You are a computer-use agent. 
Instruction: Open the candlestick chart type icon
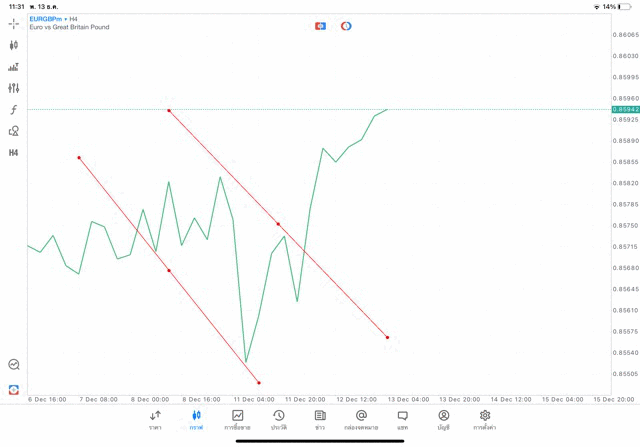coord(14,45)
